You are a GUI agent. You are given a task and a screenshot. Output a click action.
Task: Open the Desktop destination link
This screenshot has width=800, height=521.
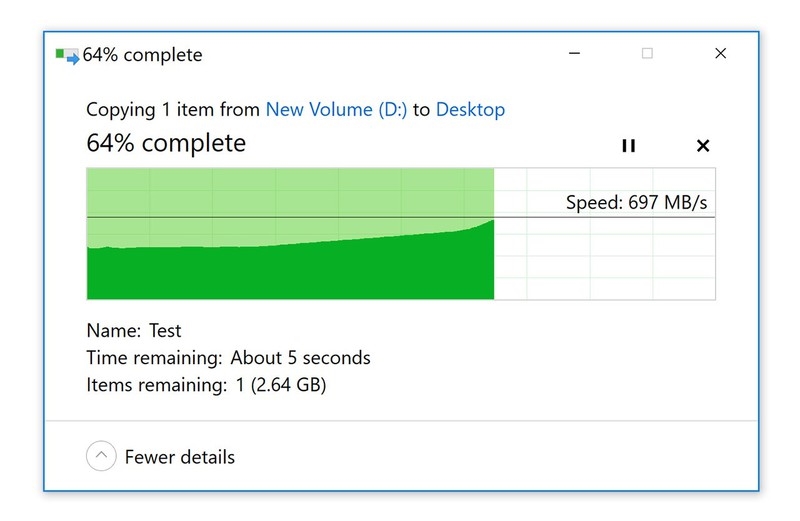[470, 110]
